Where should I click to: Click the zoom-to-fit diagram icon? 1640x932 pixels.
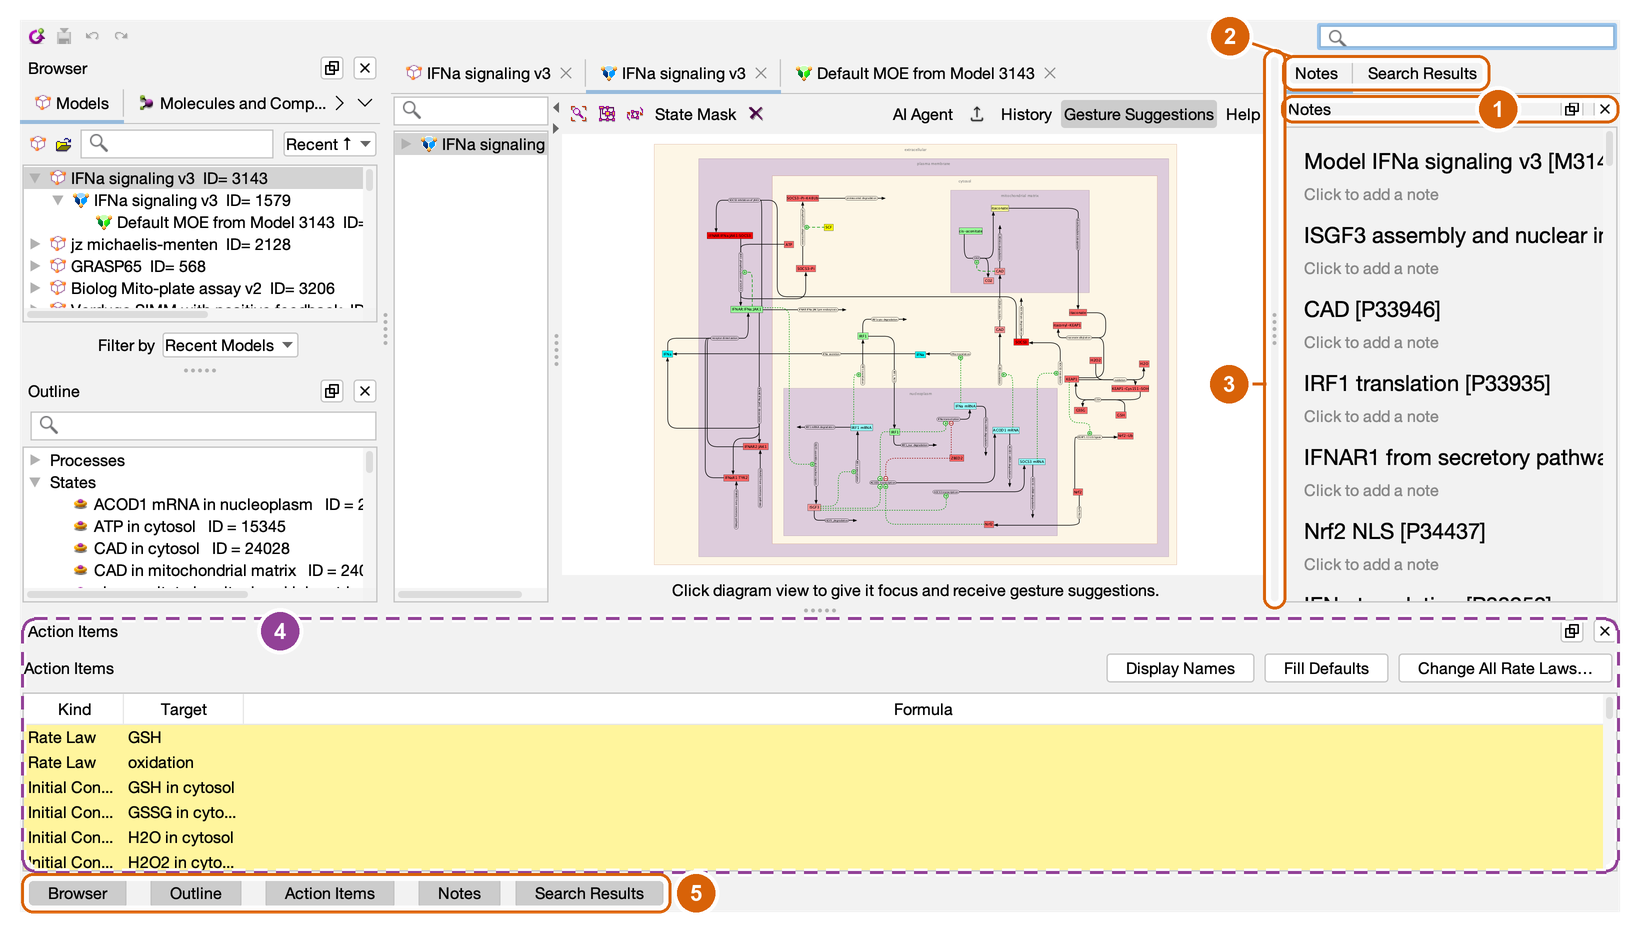click(579, 114)
